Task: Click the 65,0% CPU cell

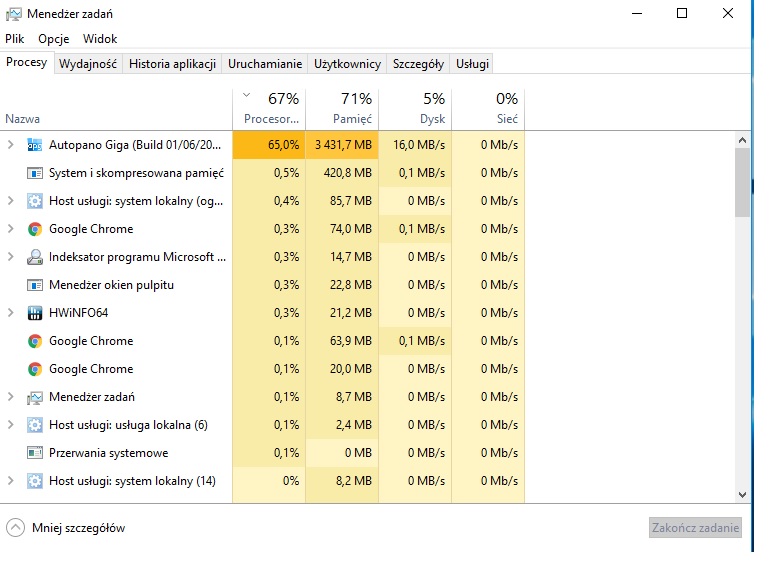Action: pyautogui.click(x=269, y=145)
